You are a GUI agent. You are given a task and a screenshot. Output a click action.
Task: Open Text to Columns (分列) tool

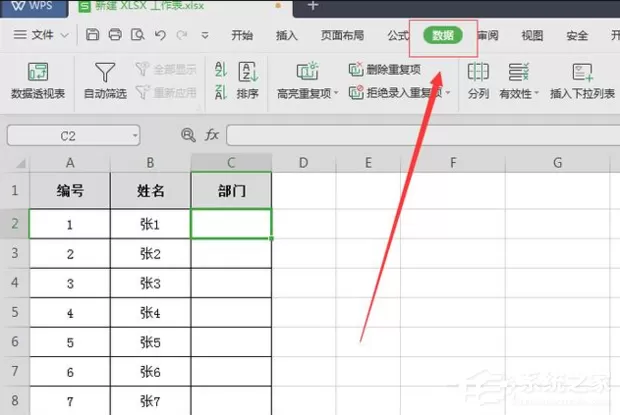click(478, 81)
